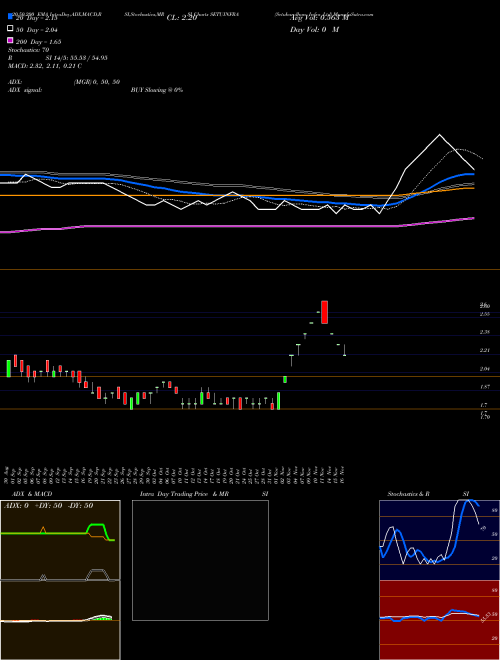Open the 'ADX & MACD' panel title

click(32, 494)
